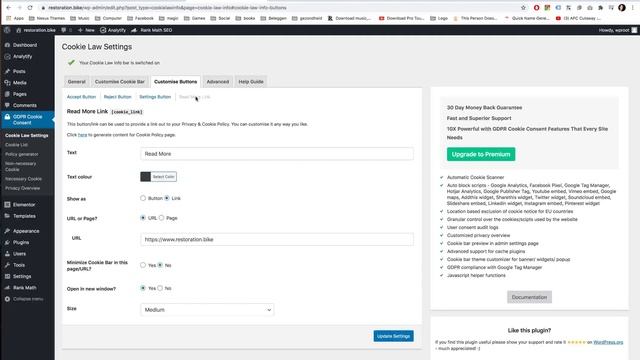Open the Chrome profile avatar
This screenshot has width=640, height=360.
[622, 8]
